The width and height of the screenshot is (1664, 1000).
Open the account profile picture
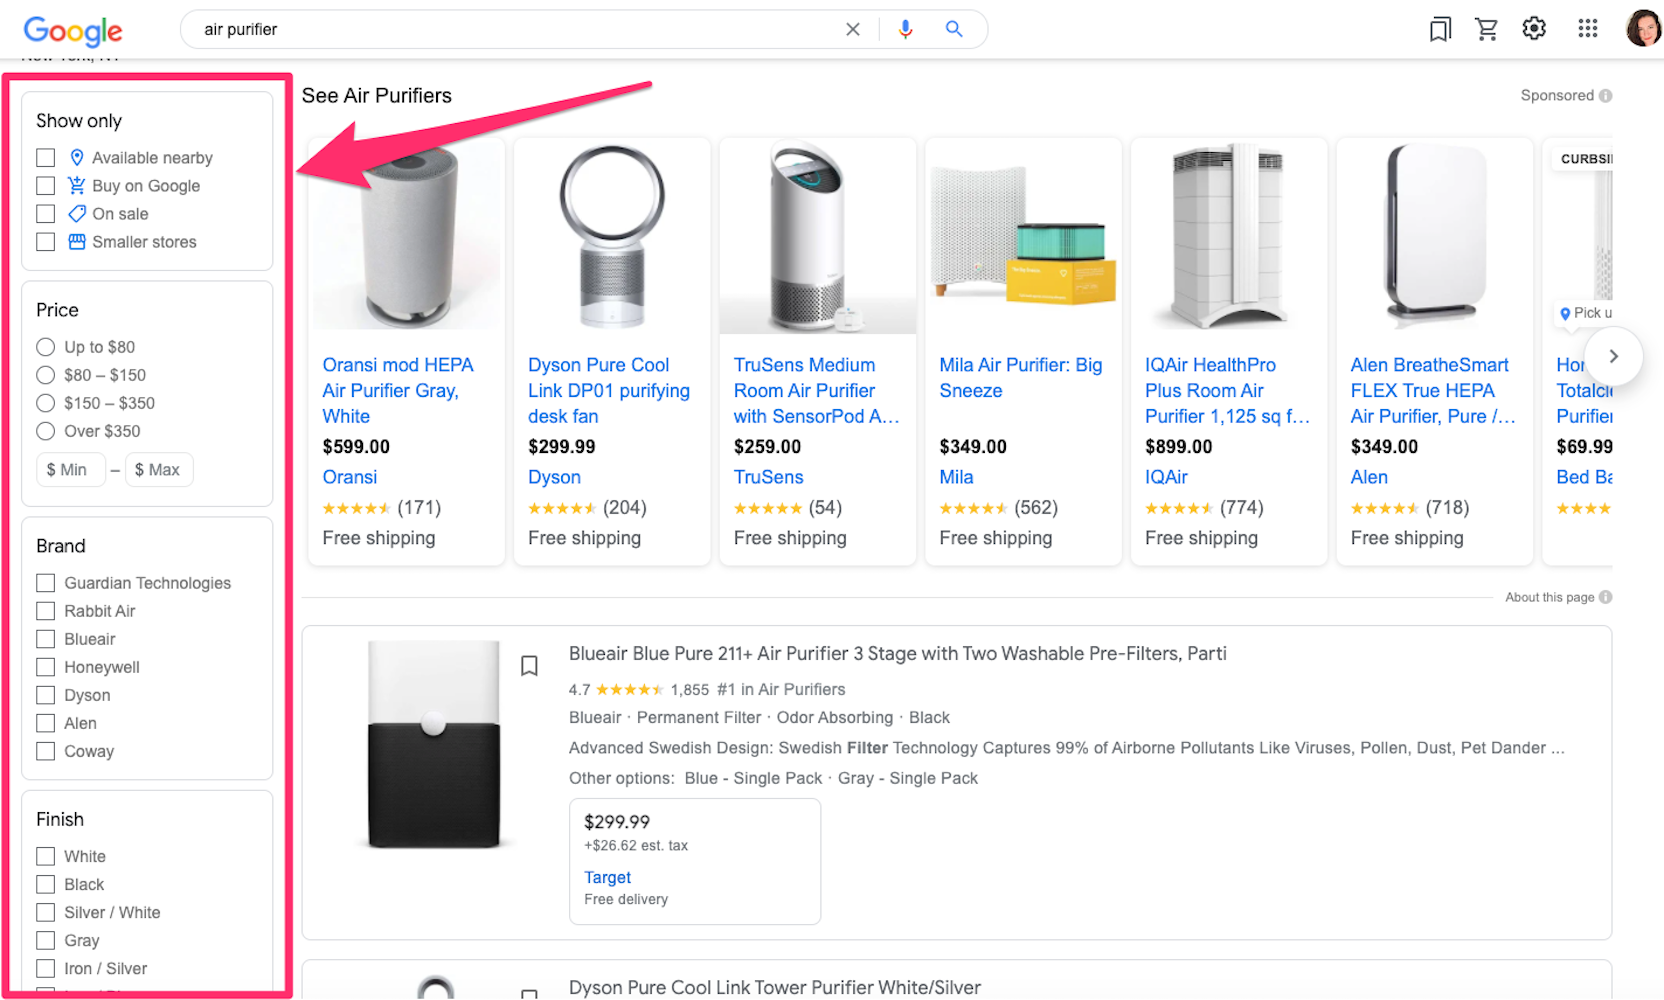click(1643, 29)
